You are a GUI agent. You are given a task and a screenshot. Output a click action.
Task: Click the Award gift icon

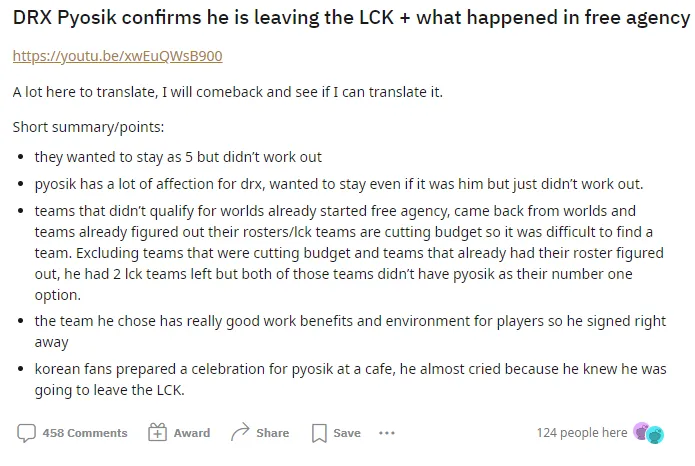point(157,433)
